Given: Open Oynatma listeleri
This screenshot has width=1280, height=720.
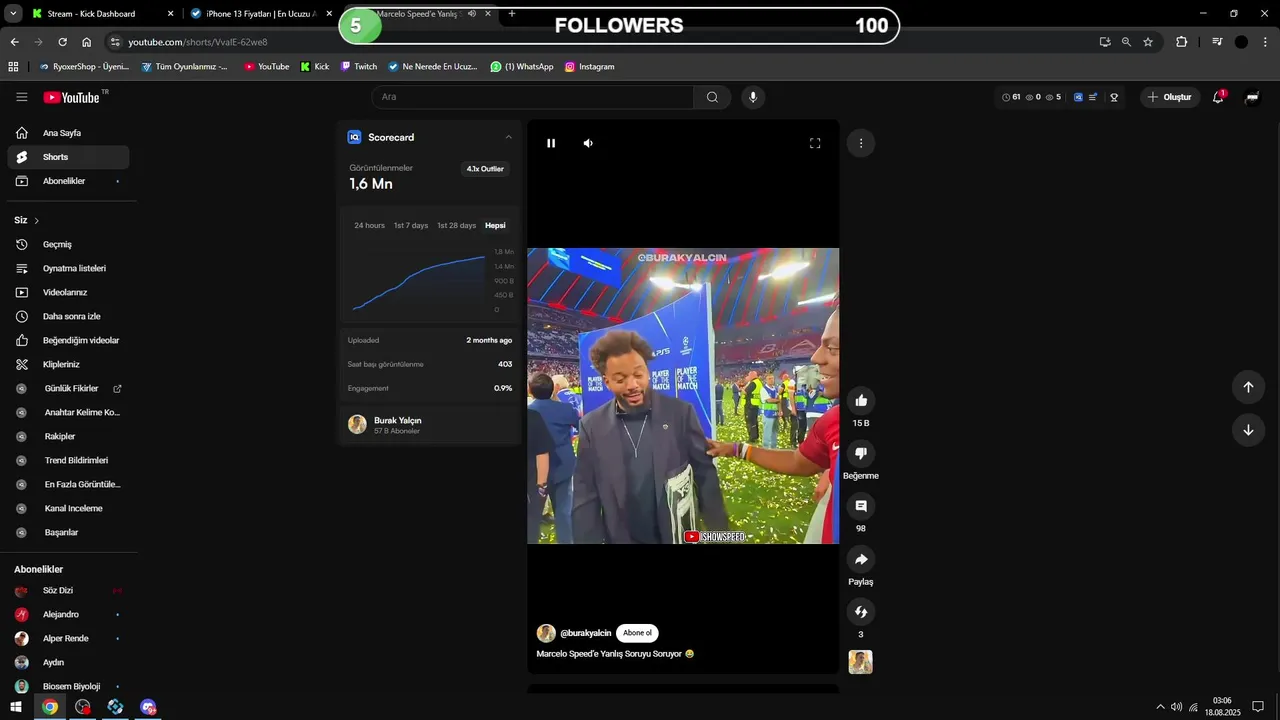Looking at the screenshot, I should coord(68,268).
